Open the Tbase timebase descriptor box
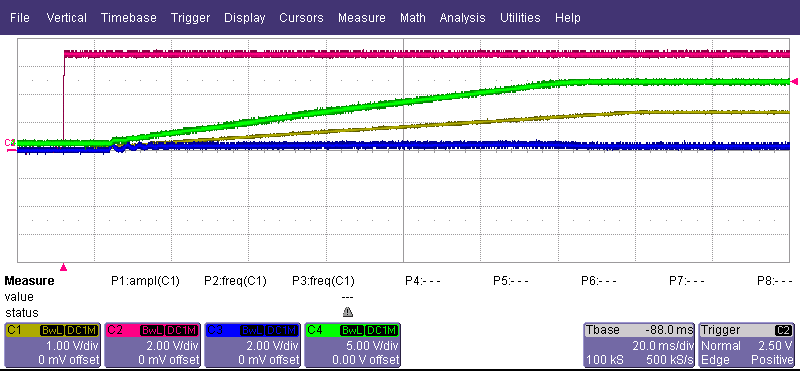 click(x=640, y=344)
